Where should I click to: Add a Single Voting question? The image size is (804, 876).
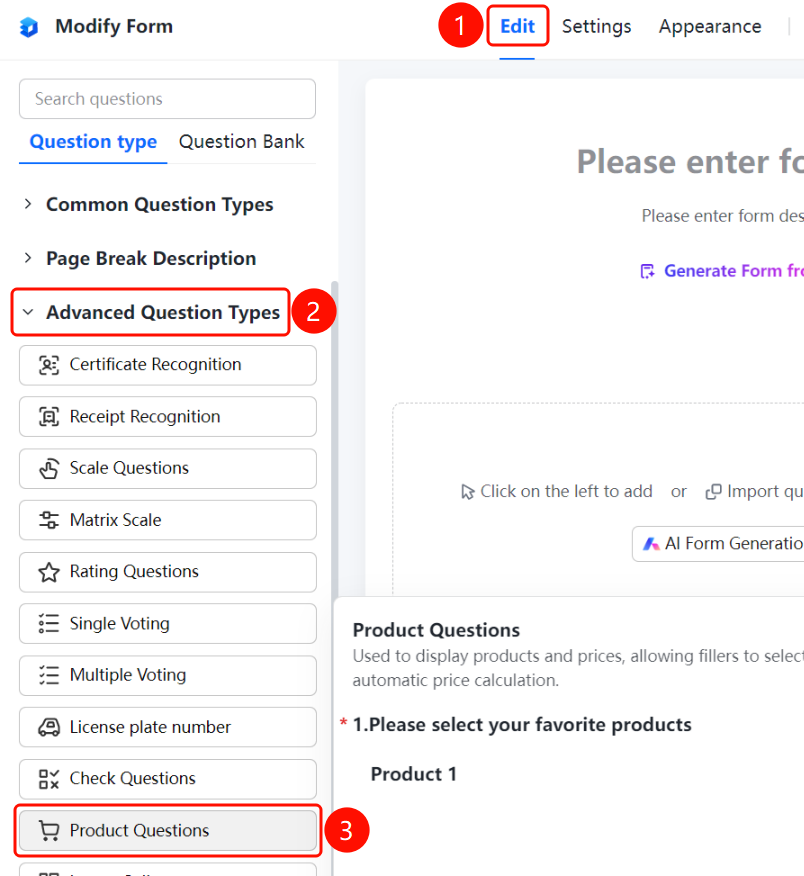[168, 623]
